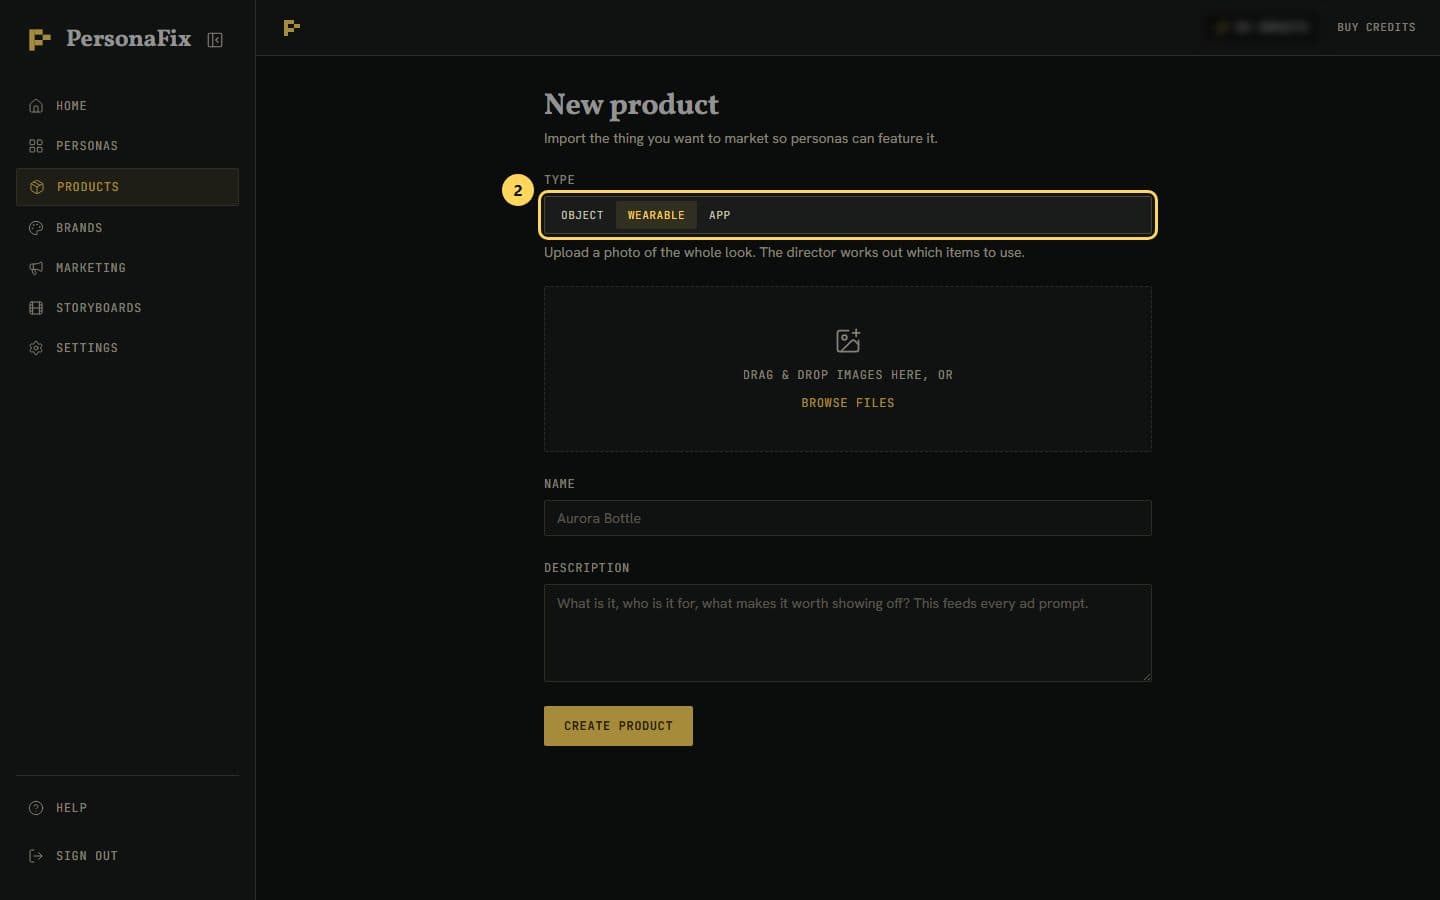1440x900 pixels.
Task: Collapse the sidebar with the panel icon
Action: pyautogui.click(x=215, y=40)
